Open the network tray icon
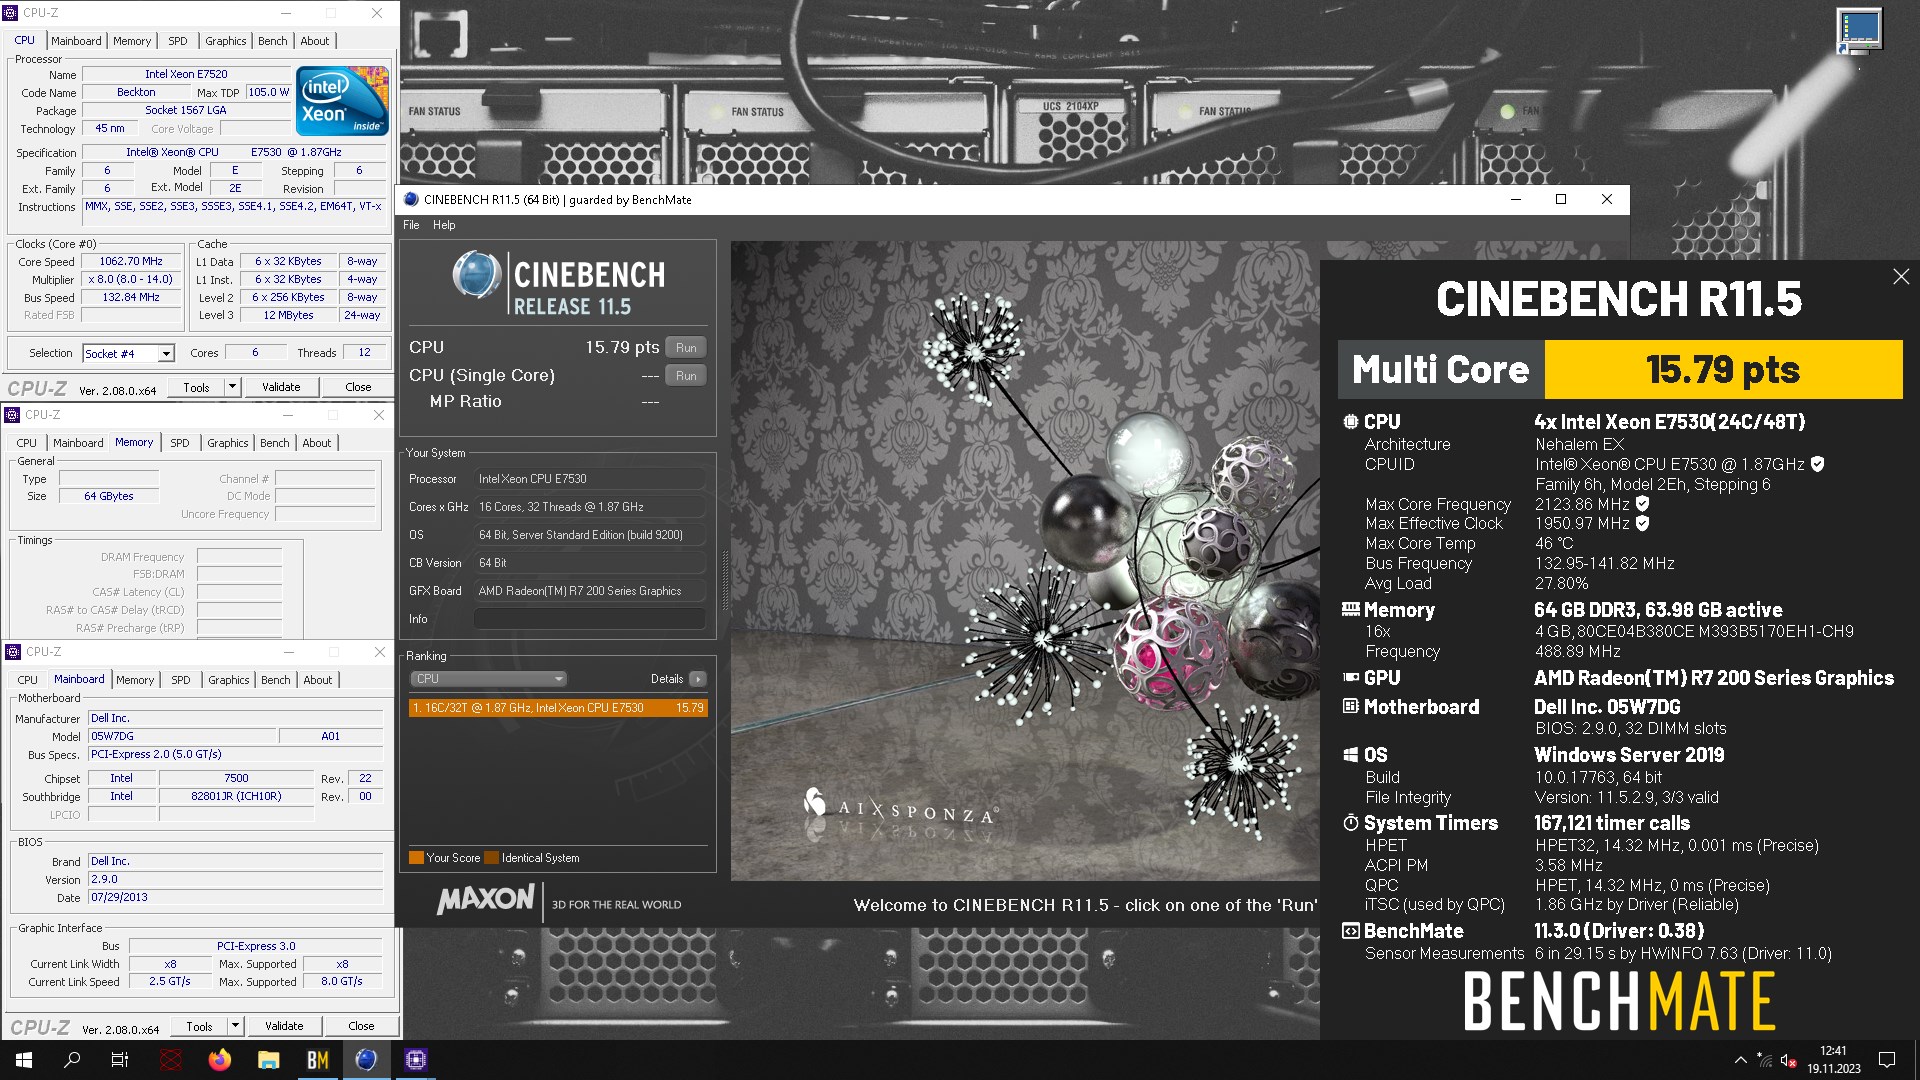This screenshot has width=1920, height=1080. point(1765,1061)
